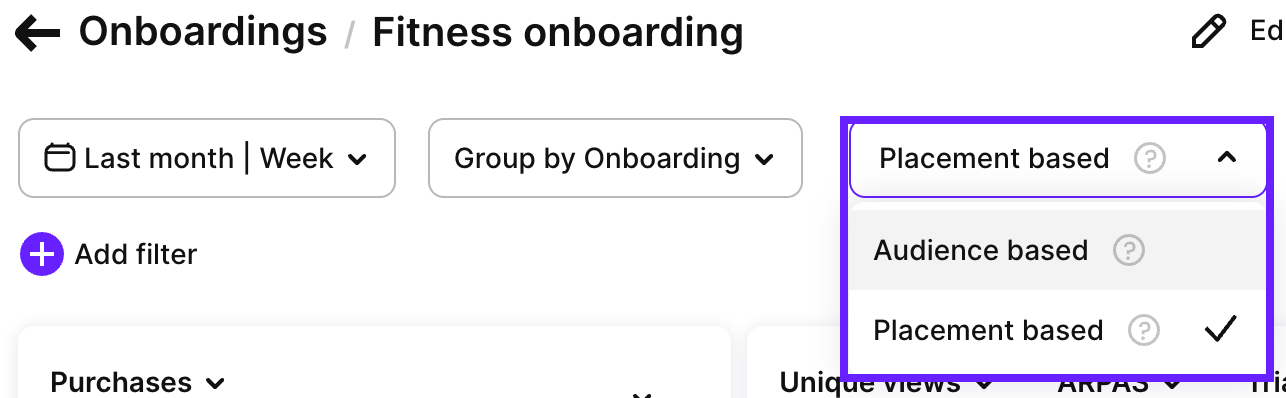Select the Placement based menu option
1286x398 pixels.
coord(1059,330)
